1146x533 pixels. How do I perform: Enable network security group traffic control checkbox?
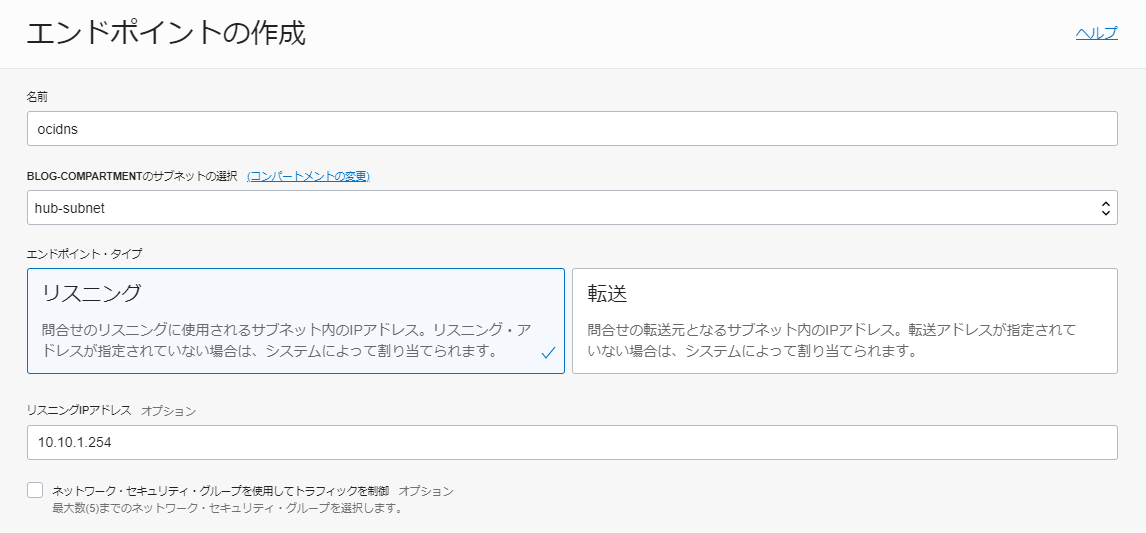point(35,491)
